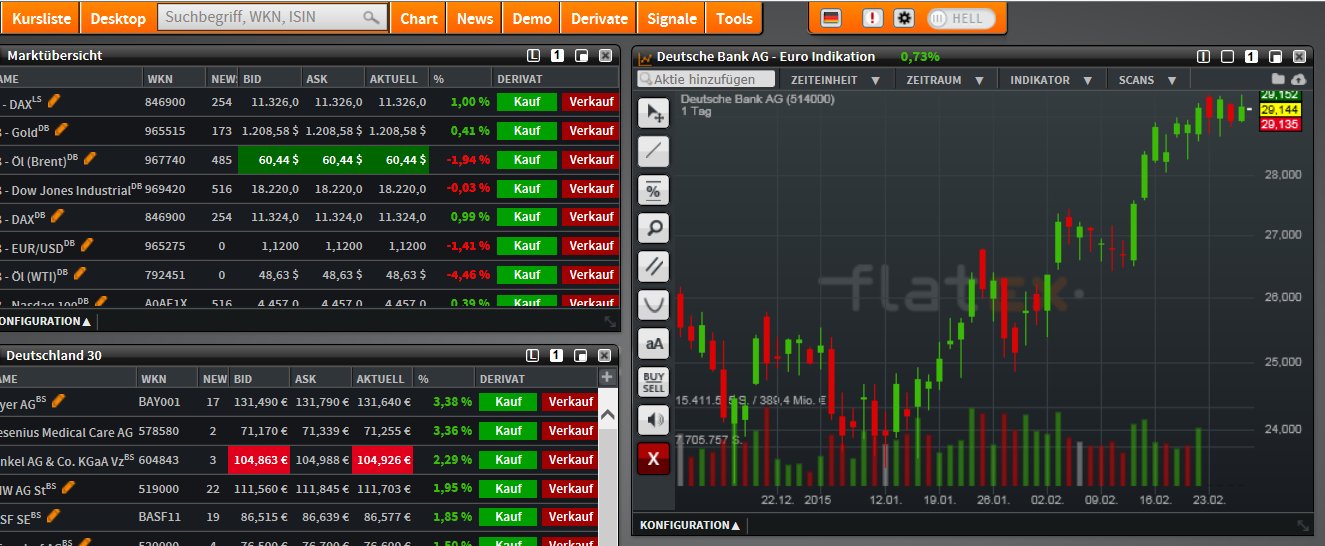Image resolution: width=1325 pixels, height=546 pixels.
Task: Select WKN cell 969420 in Marktübersicht
Action: (166, 188)
